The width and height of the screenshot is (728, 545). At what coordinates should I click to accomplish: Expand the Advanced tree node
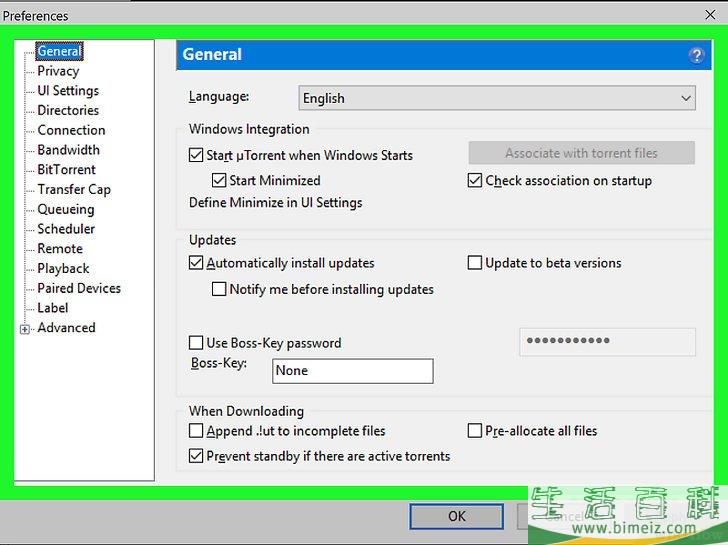25,329
